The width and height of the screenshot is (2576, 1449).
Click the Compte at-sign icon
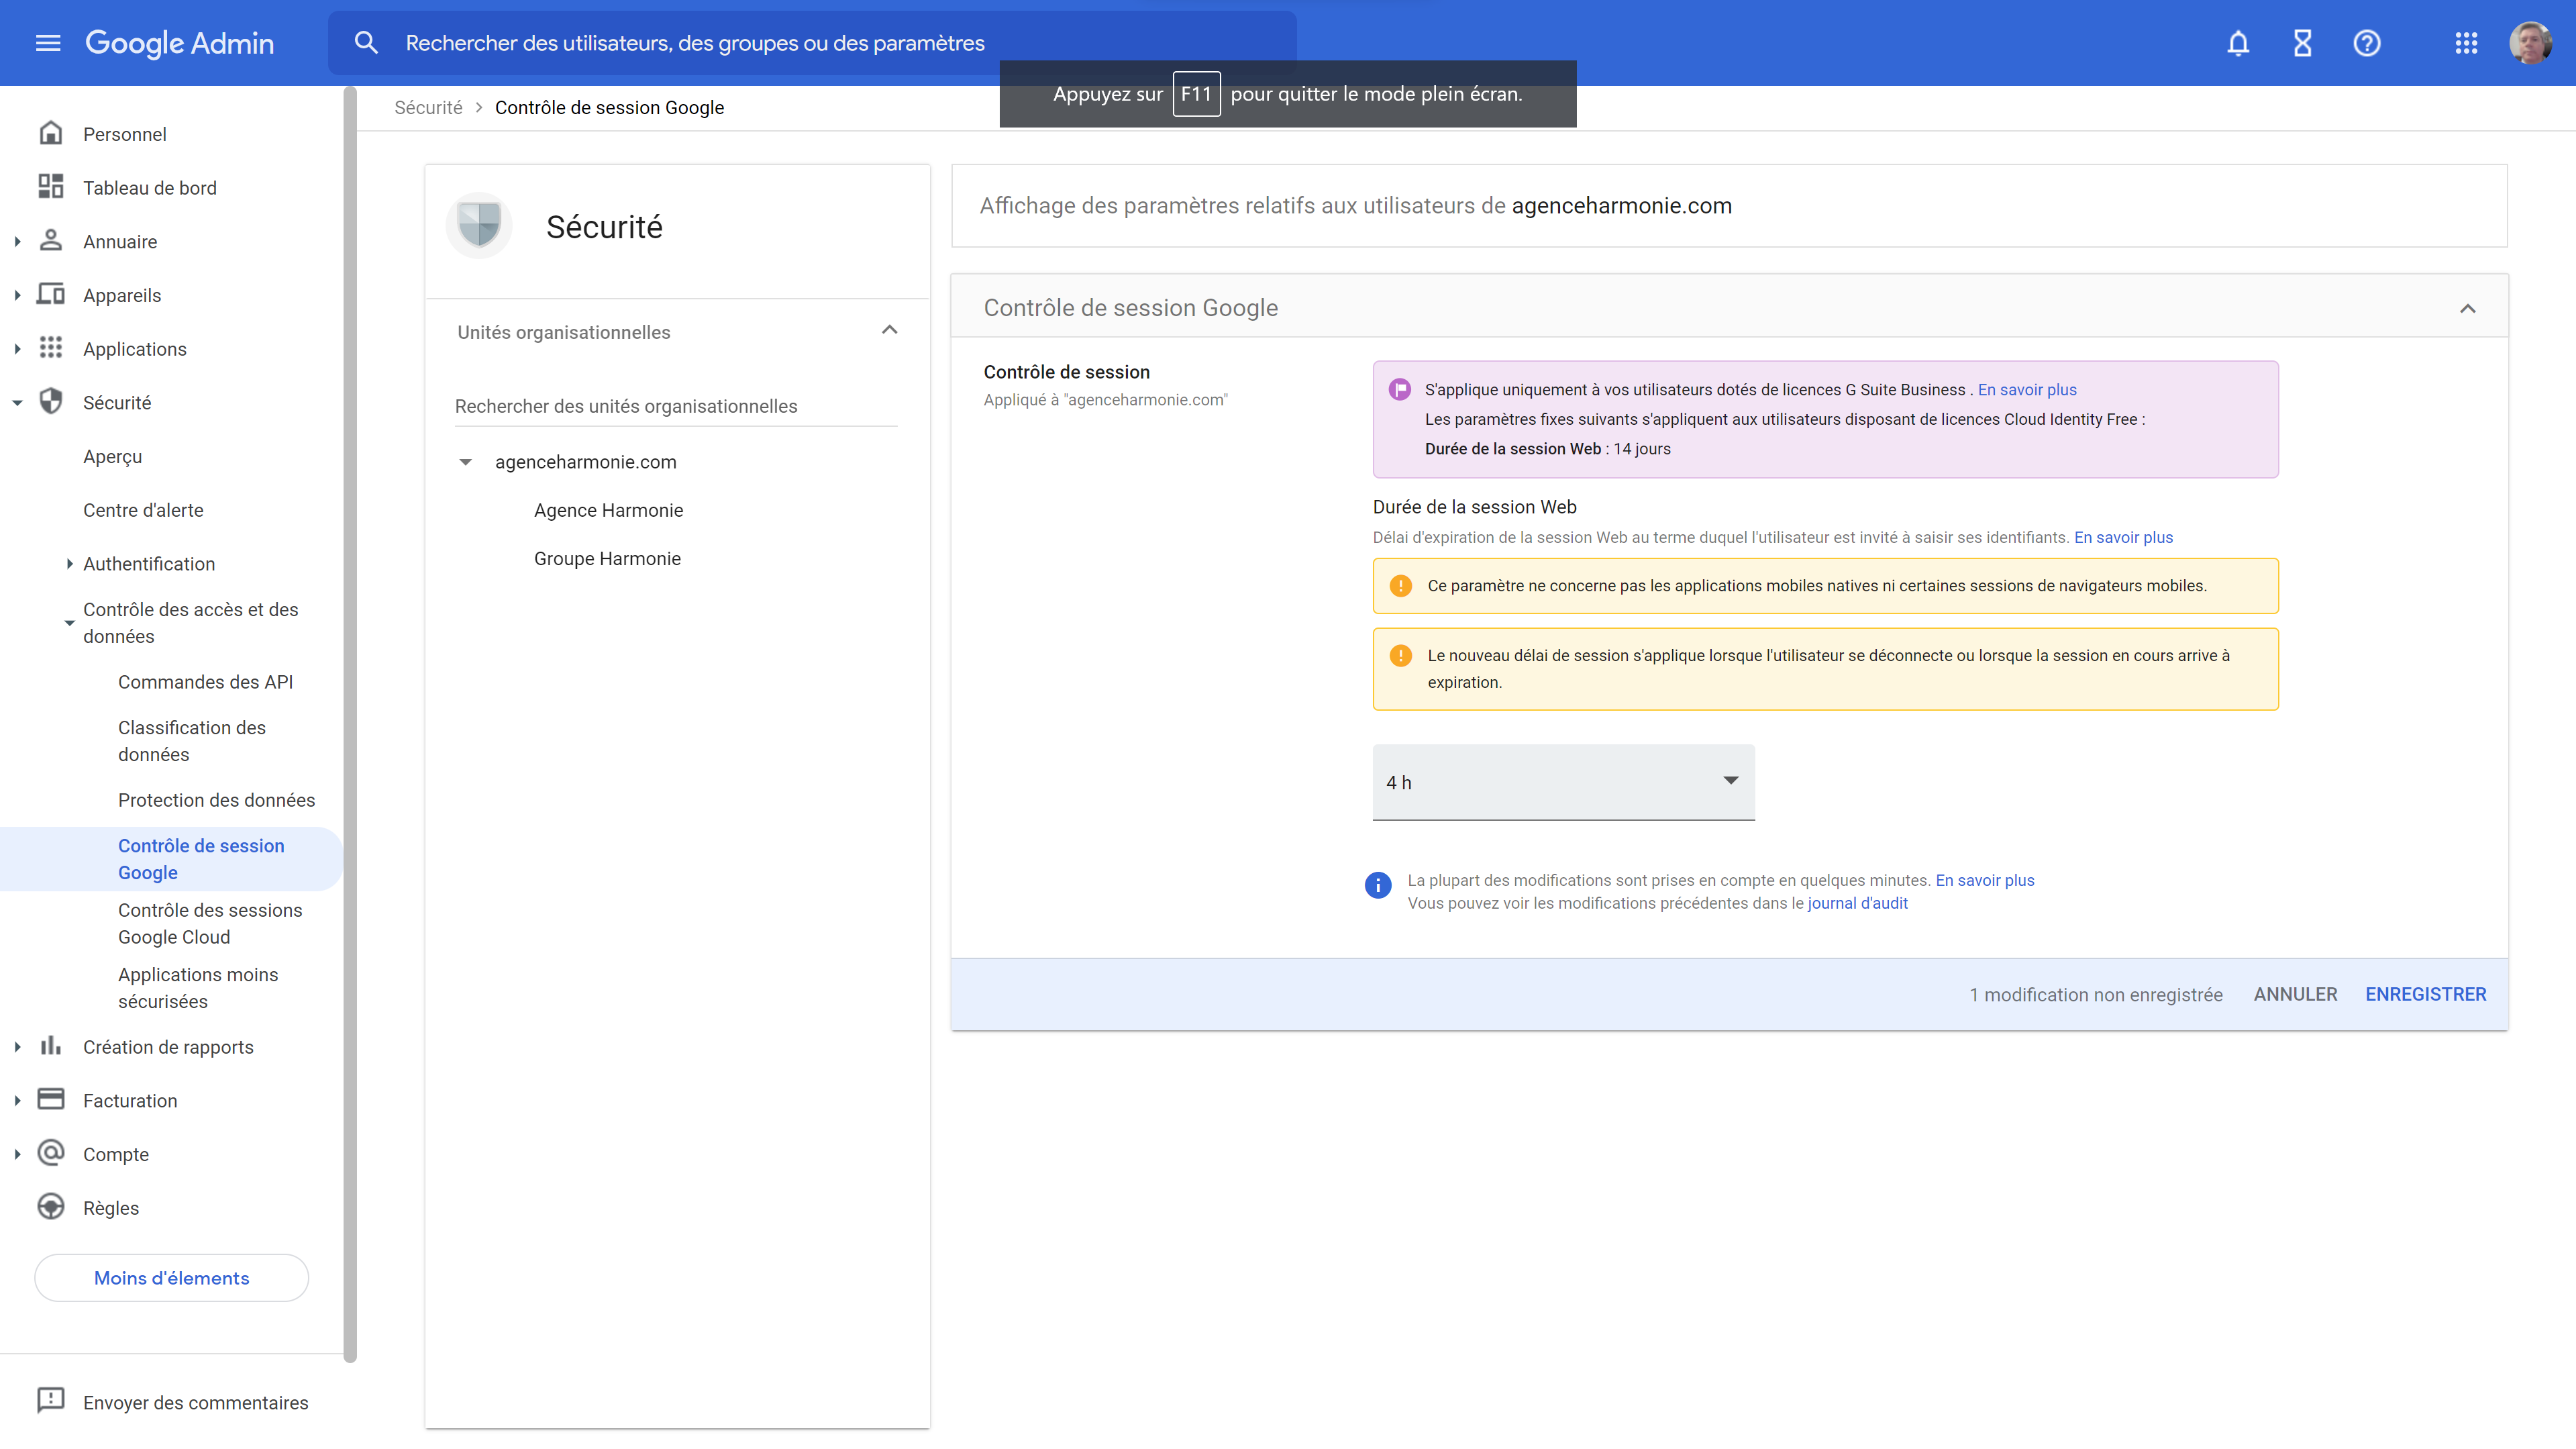coord(51,1153)
